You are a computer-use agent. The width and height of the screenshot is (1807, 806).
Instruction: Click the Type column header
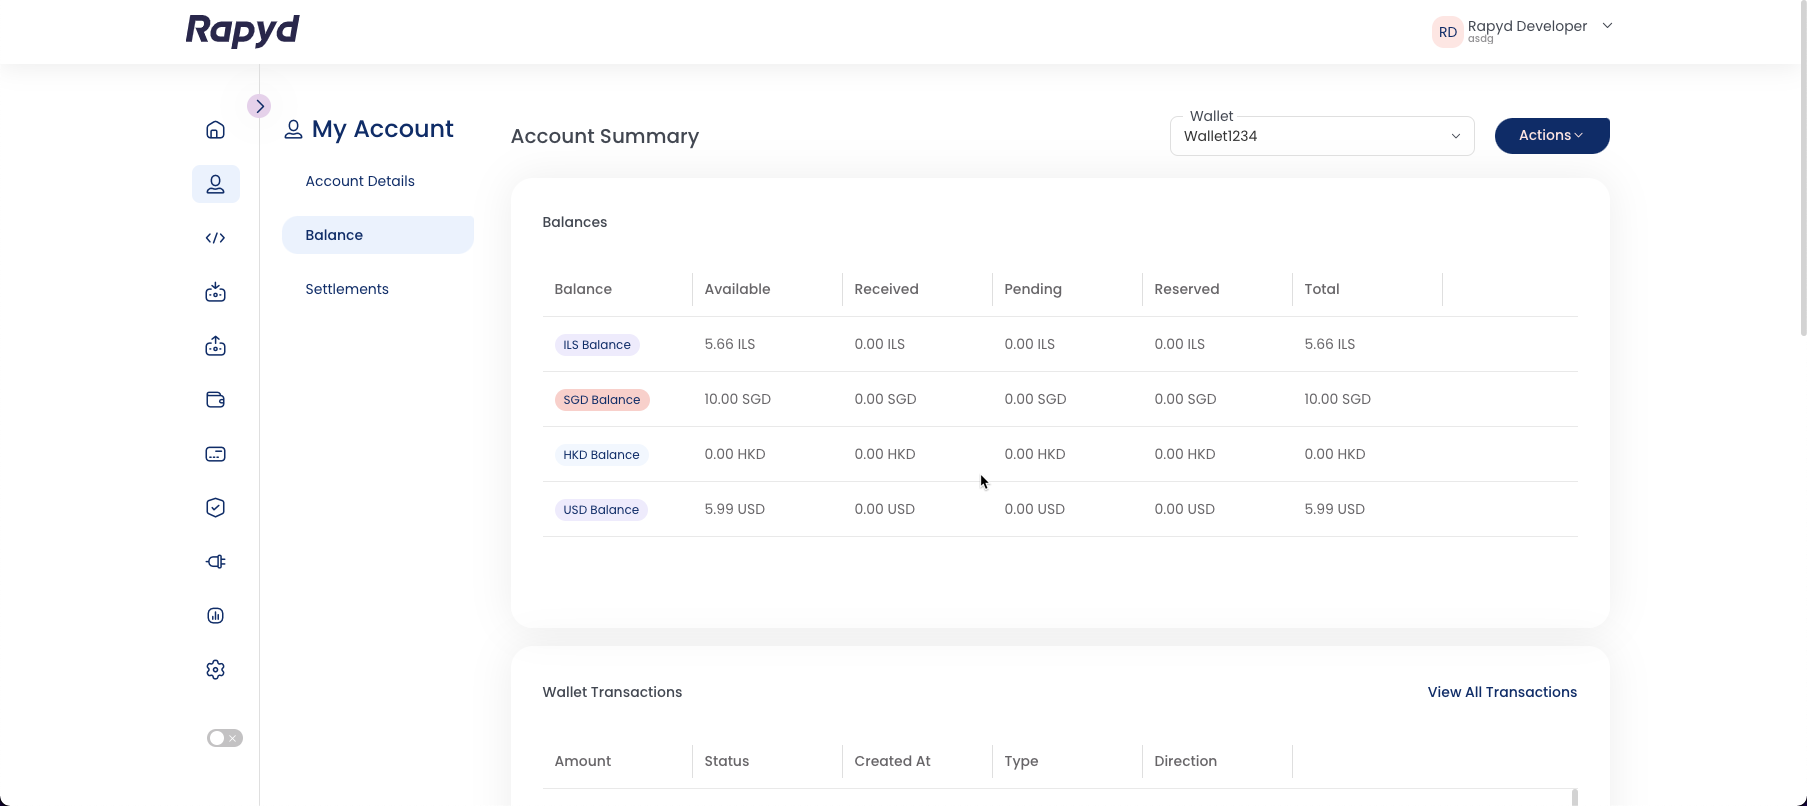click(1021, 761)
